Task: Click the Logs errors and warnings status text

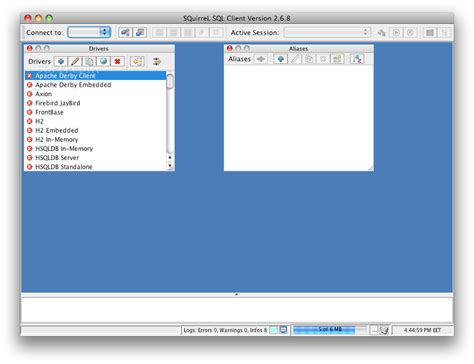Action: coord(225,330)
